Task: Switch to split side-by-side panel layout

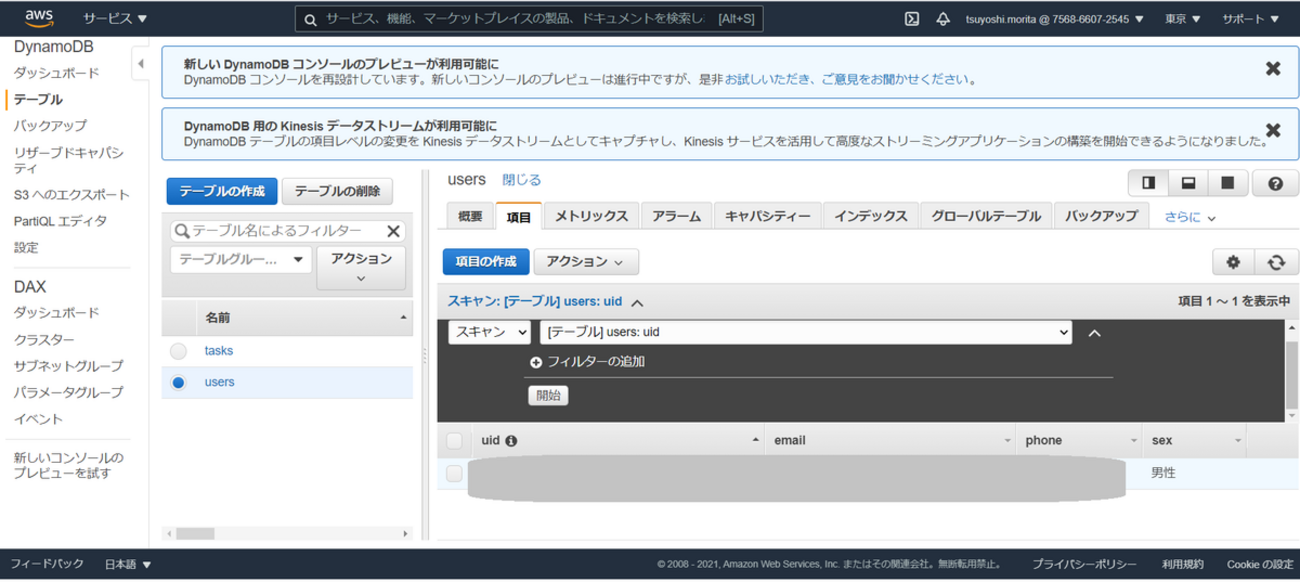Action: click(1149, 183)
